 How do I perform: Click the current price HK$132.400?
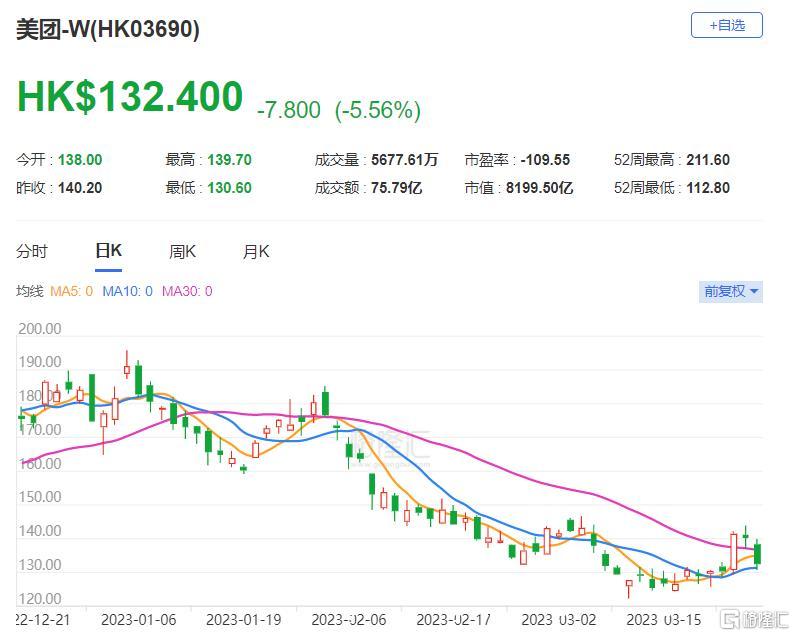(x=130, y=96)
